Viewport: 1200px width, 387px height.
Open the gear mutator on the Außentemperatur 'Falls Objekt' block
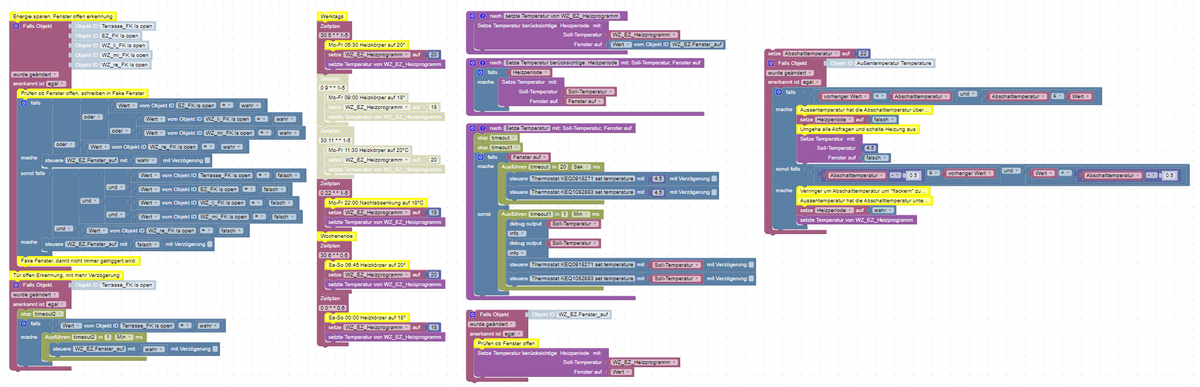coord(771,63)
